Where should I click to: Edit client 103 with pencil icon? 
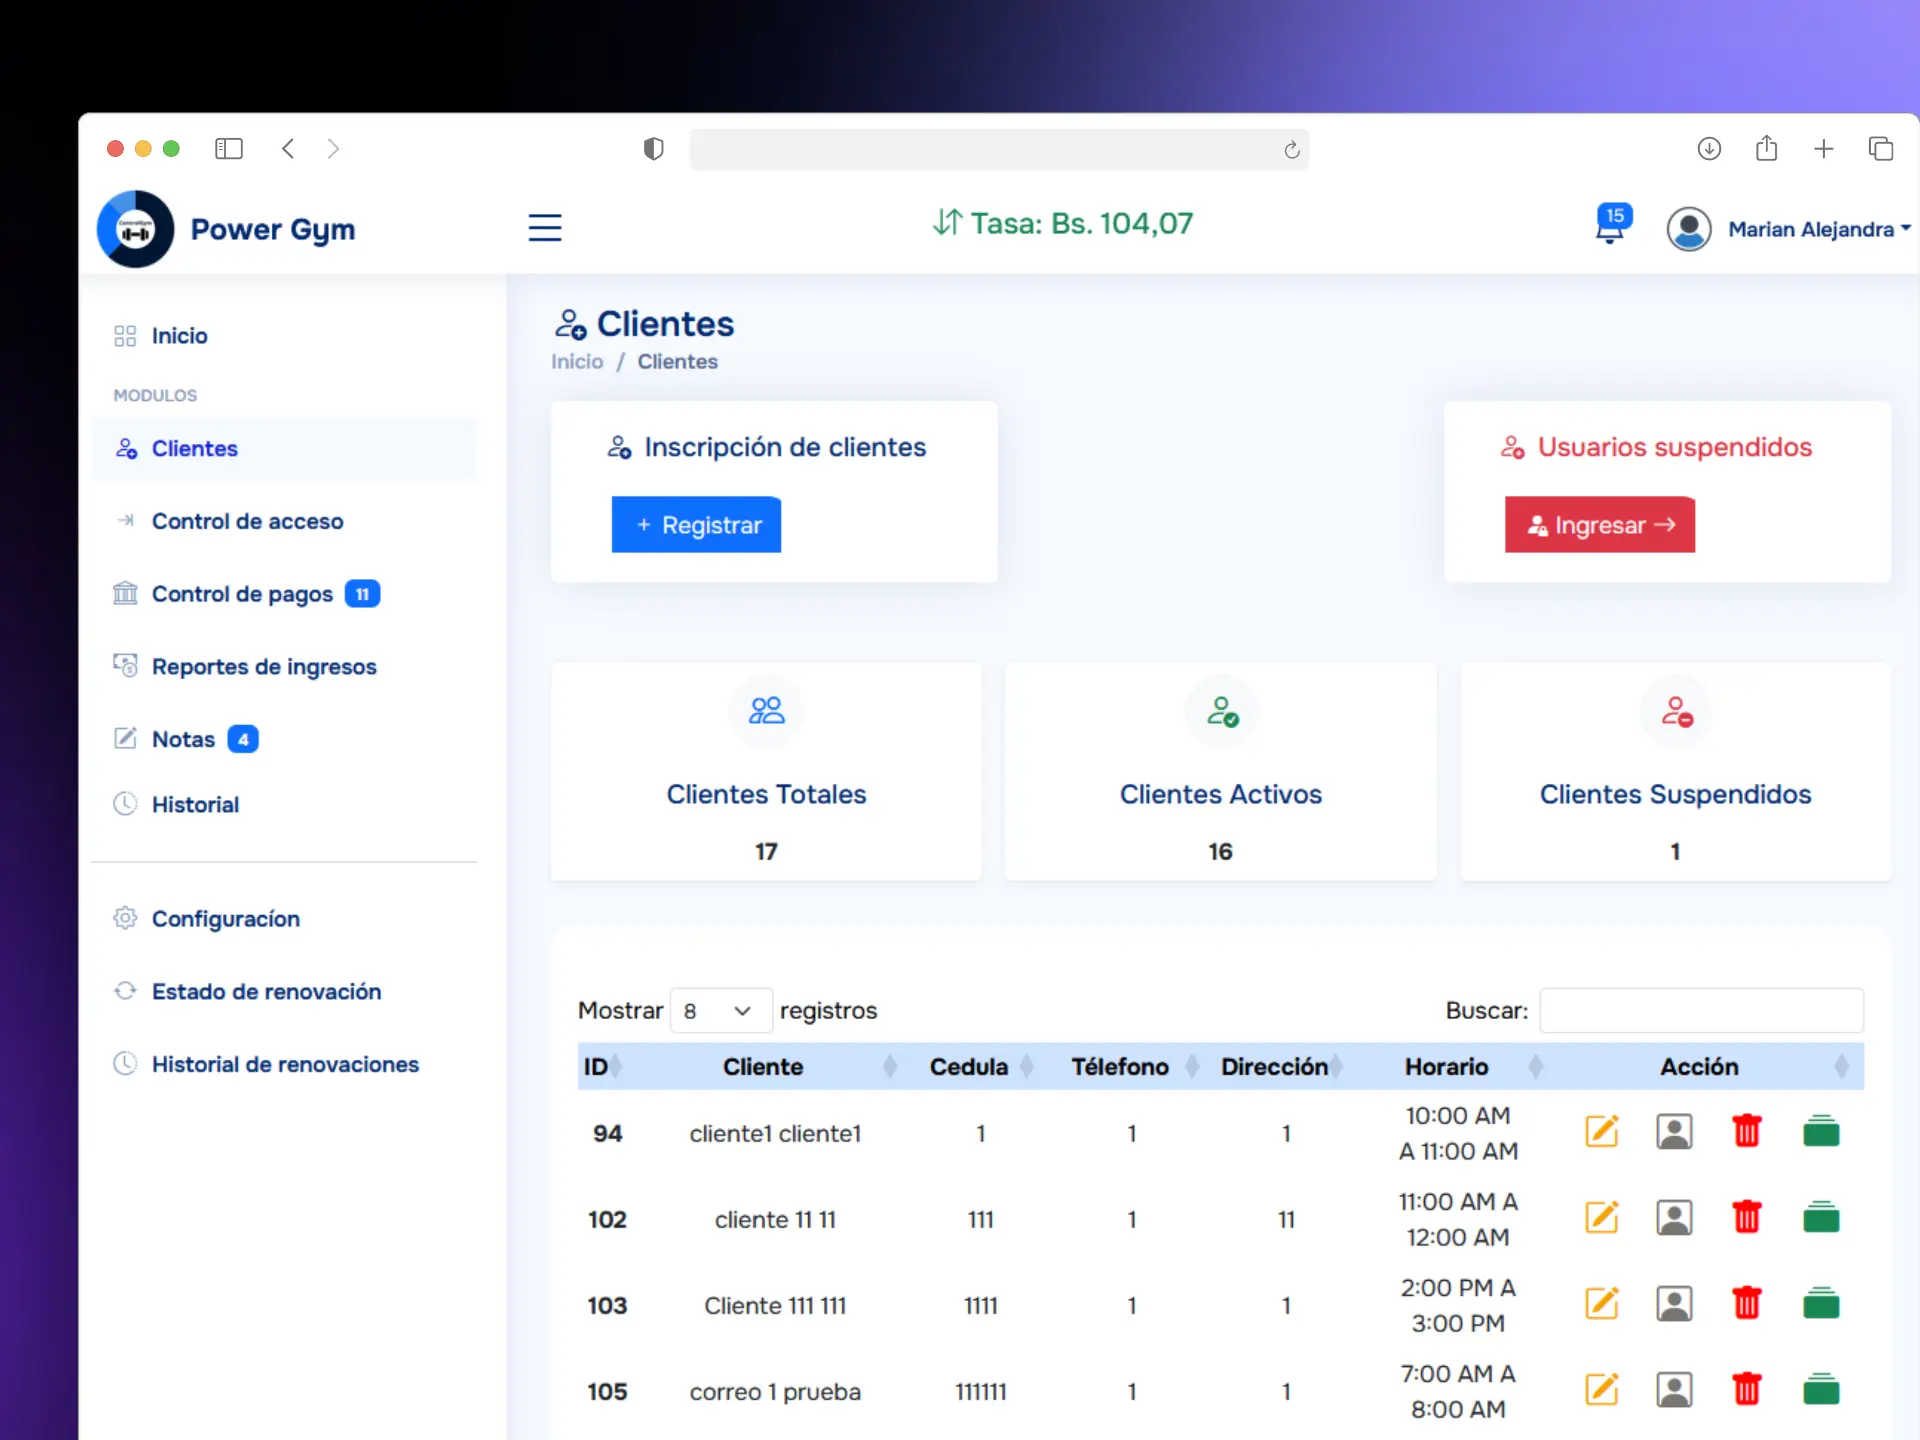coord(1602,1304)
